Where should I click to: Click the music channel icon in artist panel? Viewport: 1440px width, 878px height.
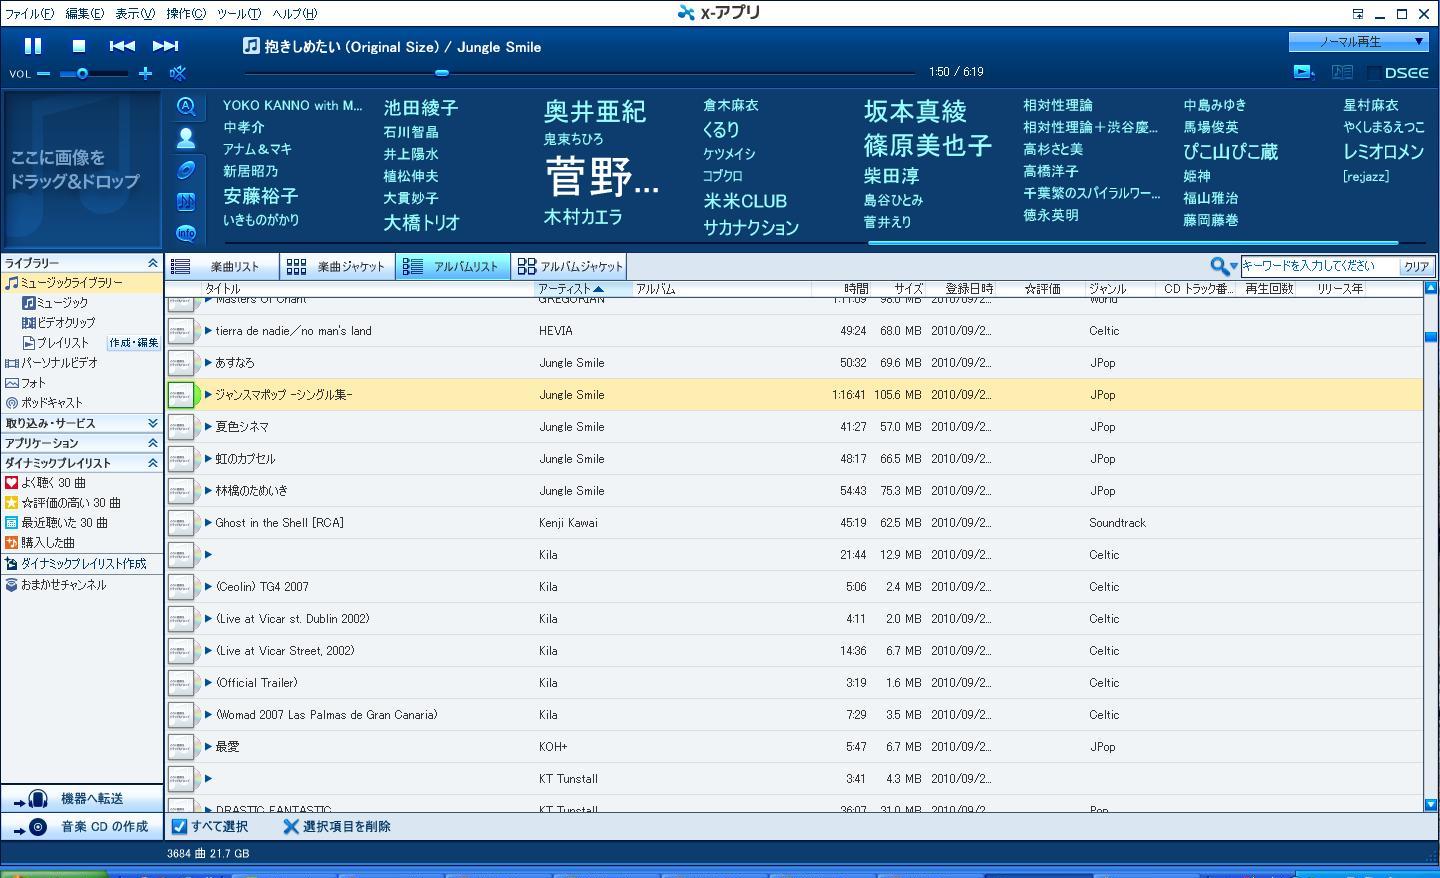(x=186, y=201)
